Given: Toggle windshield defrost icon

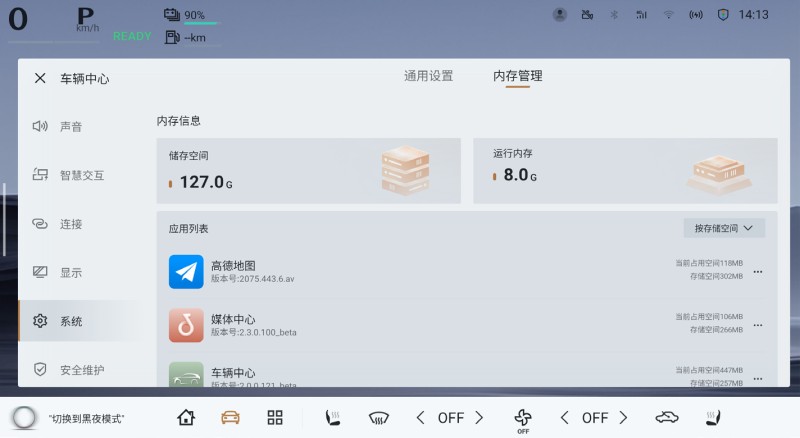Looking at the screenshot, I should 379,418.
